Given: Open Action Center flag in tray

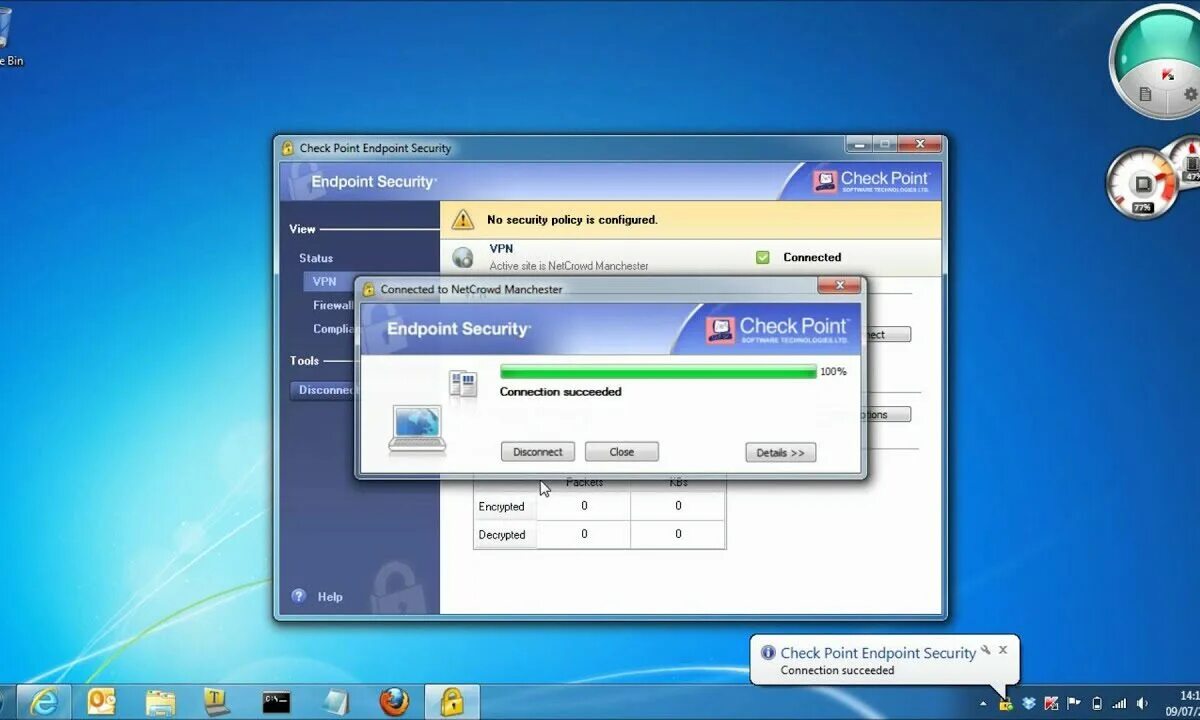Looking at the screenshot, I should click(1074, 703).
